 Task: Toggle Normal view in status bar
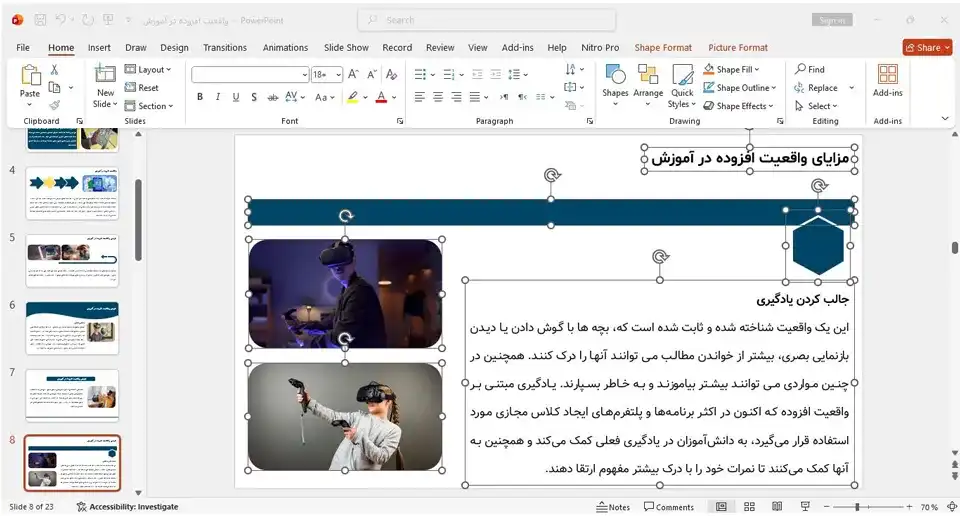[721, 507]
